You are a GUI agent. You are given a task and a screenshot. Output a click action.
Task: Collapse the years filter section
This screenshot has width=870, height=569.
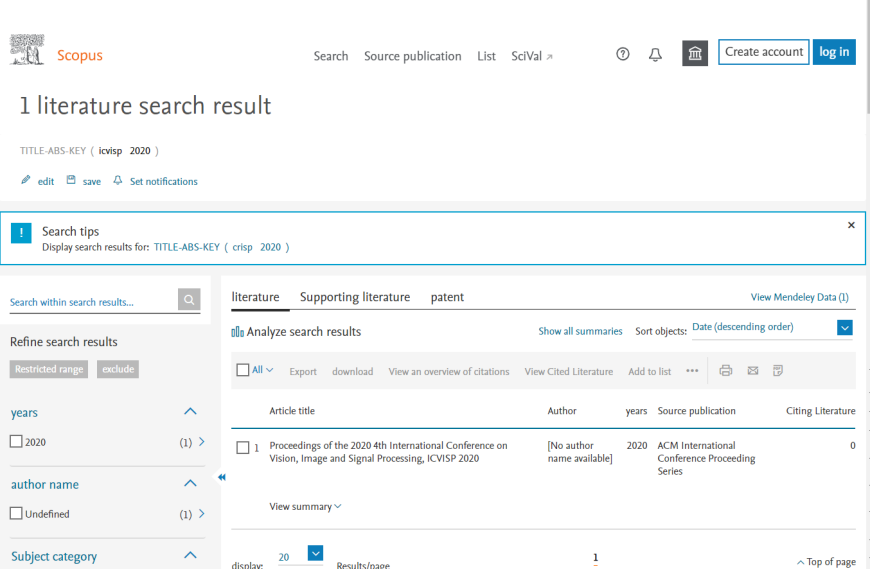point(191,411)
